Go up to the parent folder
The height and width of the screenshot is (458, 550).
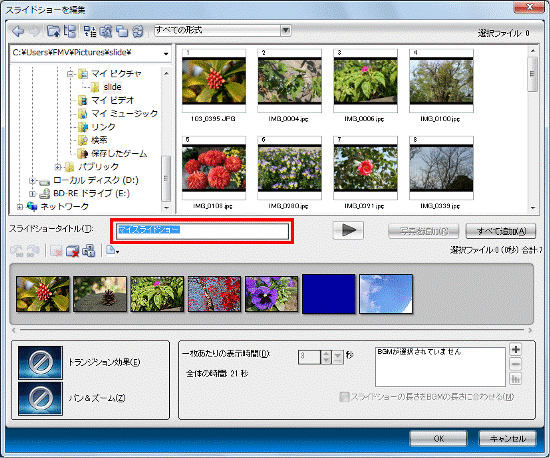click(x=54, y=31)
